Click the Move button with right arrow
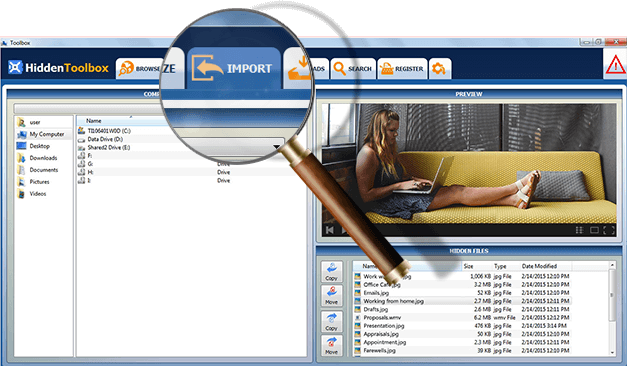 point(331,345)
